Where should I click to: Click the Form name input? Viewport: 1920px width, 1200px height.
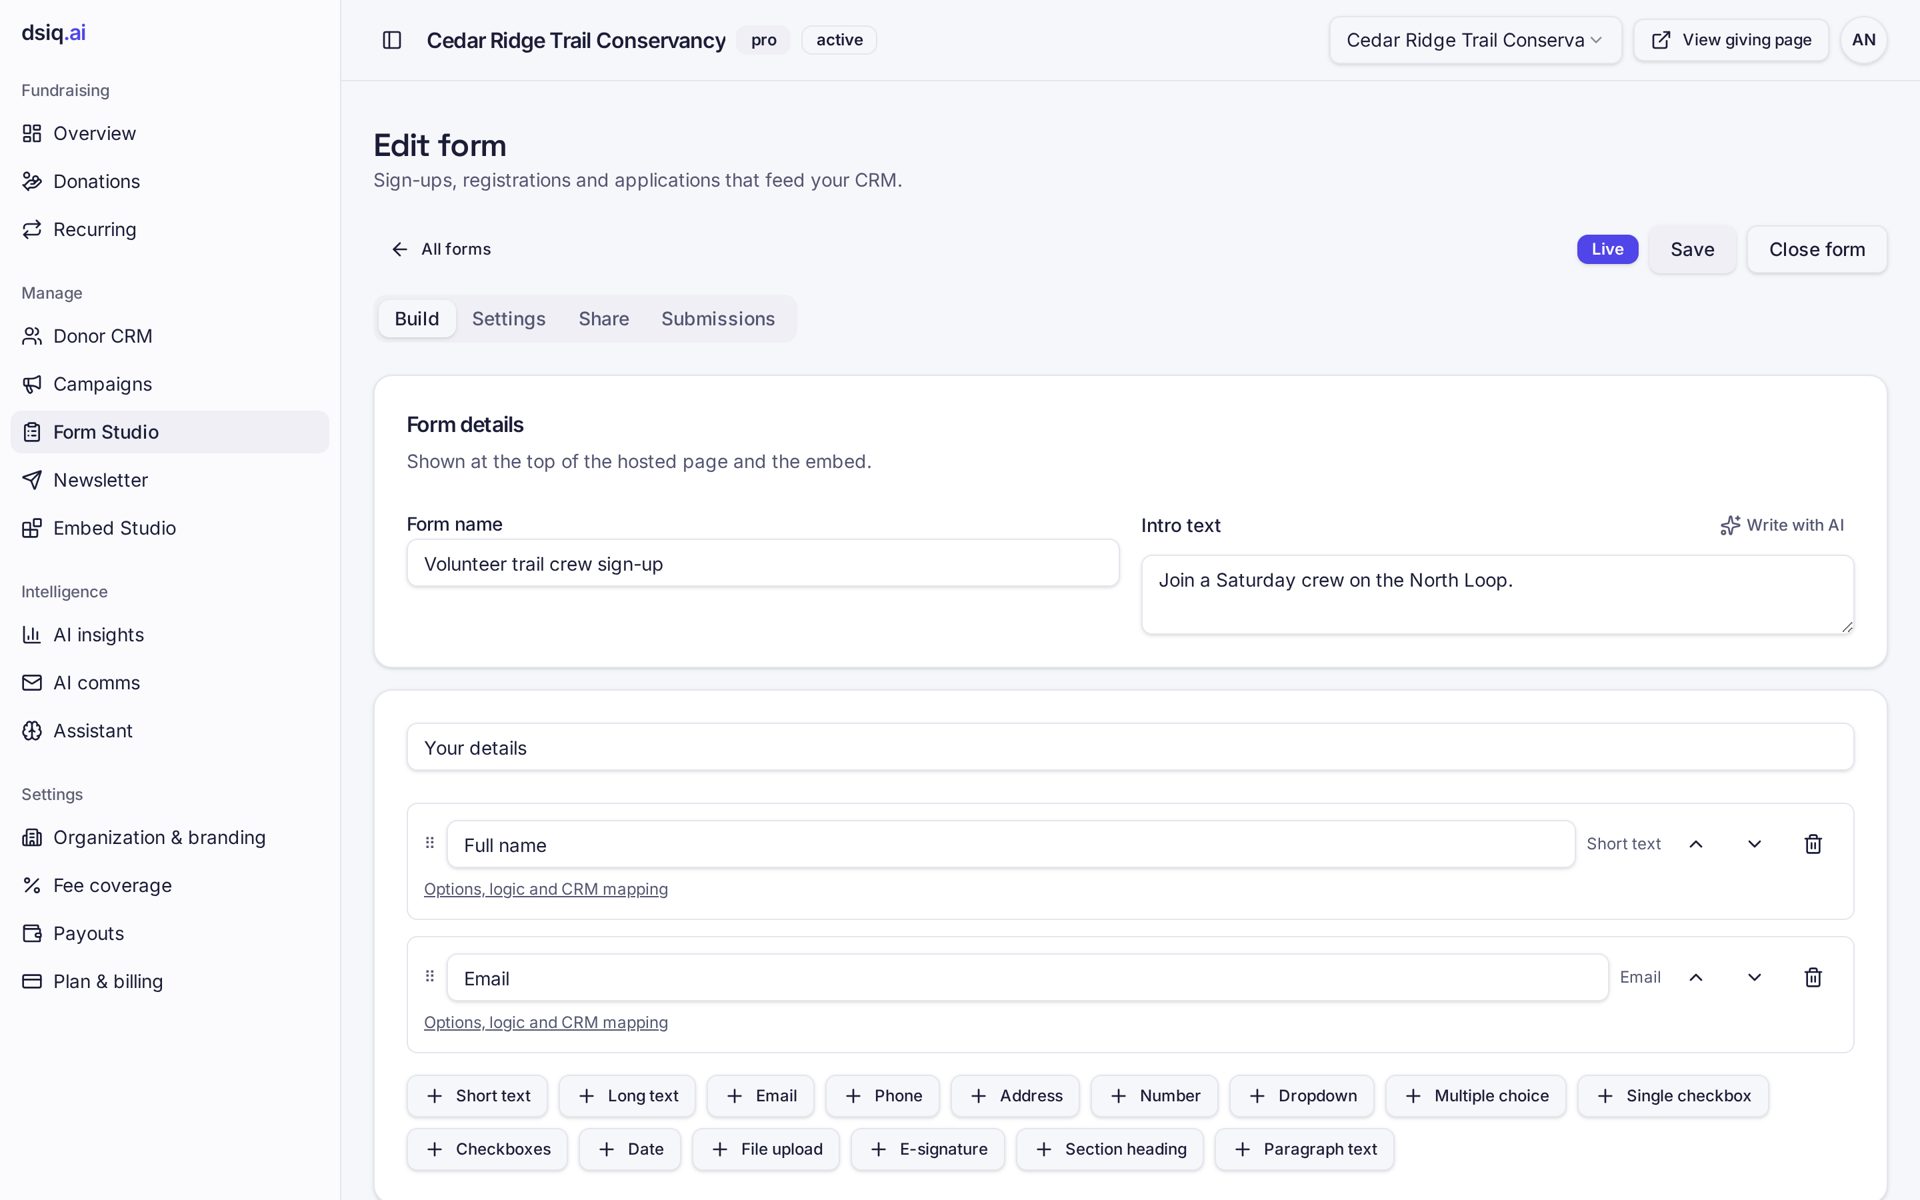(763, 563)
